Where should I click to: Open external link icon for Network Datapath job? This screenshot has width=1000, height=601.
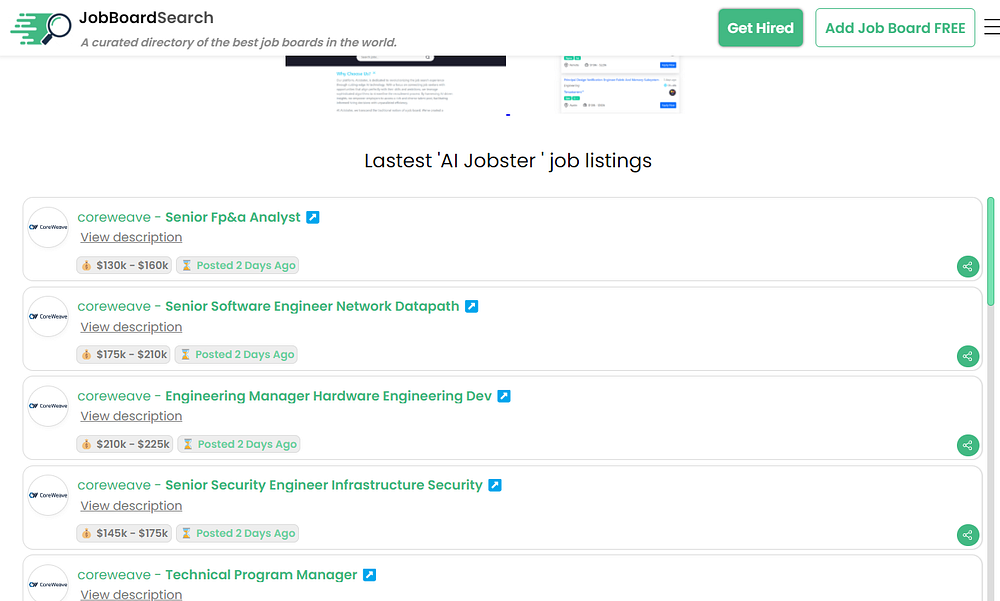pos(471,306)
